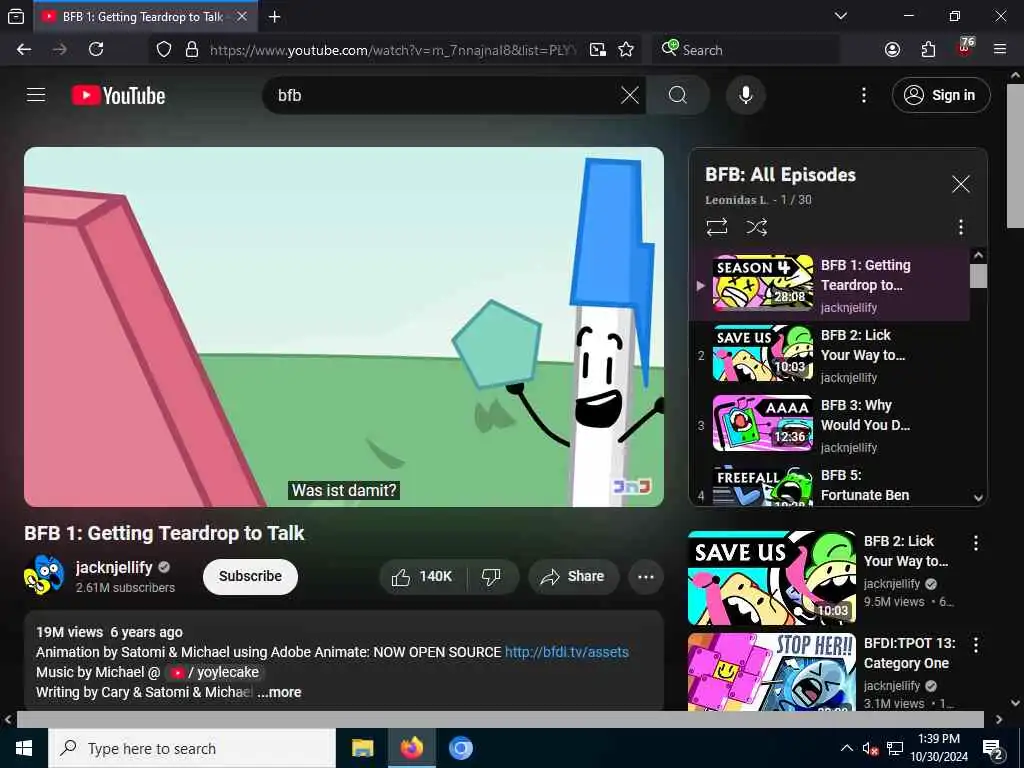The height and width of the screenshot is (768, 1024).
Task: Open options for recommended BFB 2 video
Action: coord(976,542)
